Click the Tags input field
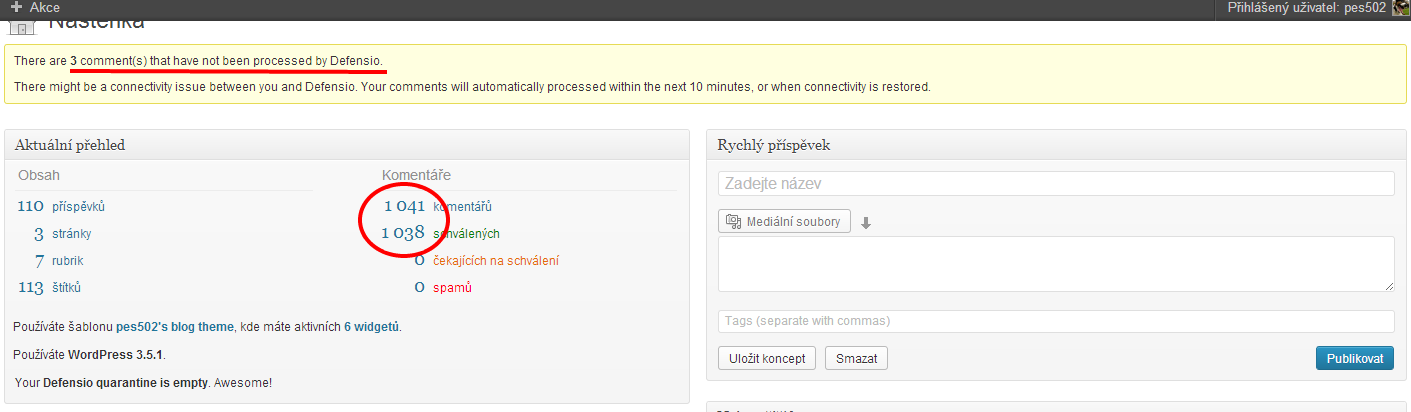 [1056, 321]
